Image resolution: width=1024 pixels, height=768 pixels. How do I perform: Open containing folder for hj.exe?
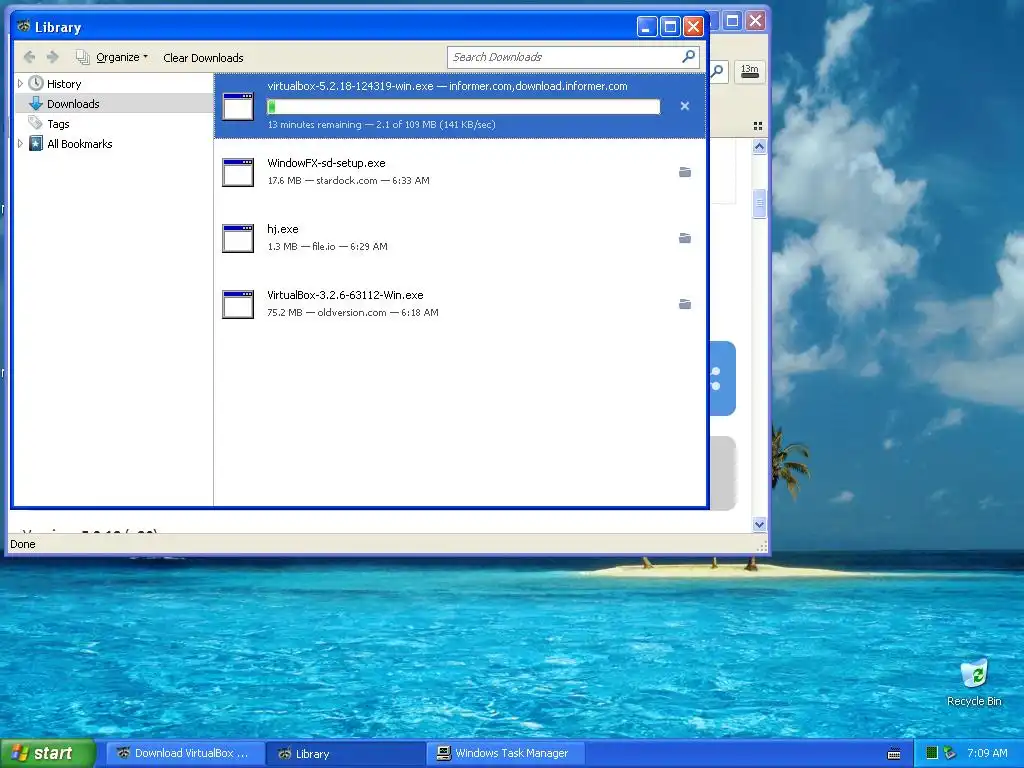(x=684, y=238)
